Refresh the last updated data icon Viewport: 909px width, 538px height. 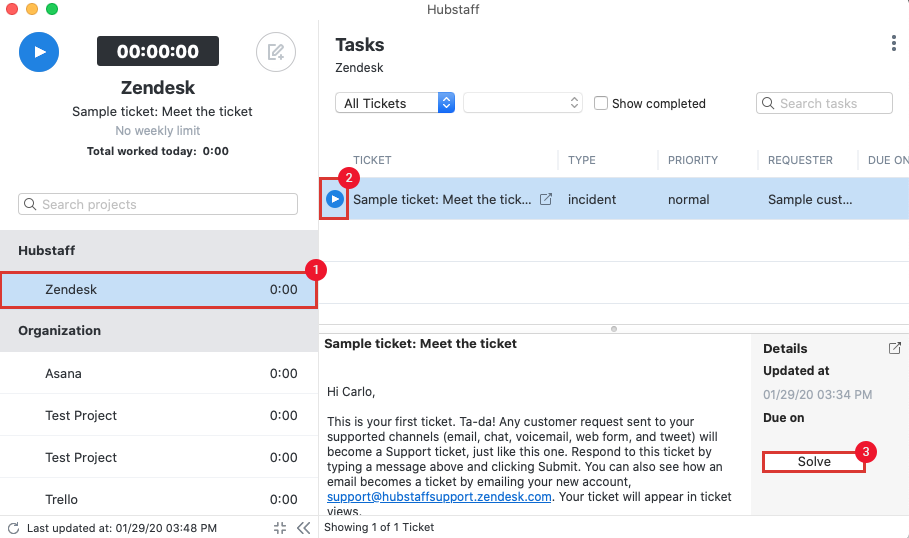13,528
